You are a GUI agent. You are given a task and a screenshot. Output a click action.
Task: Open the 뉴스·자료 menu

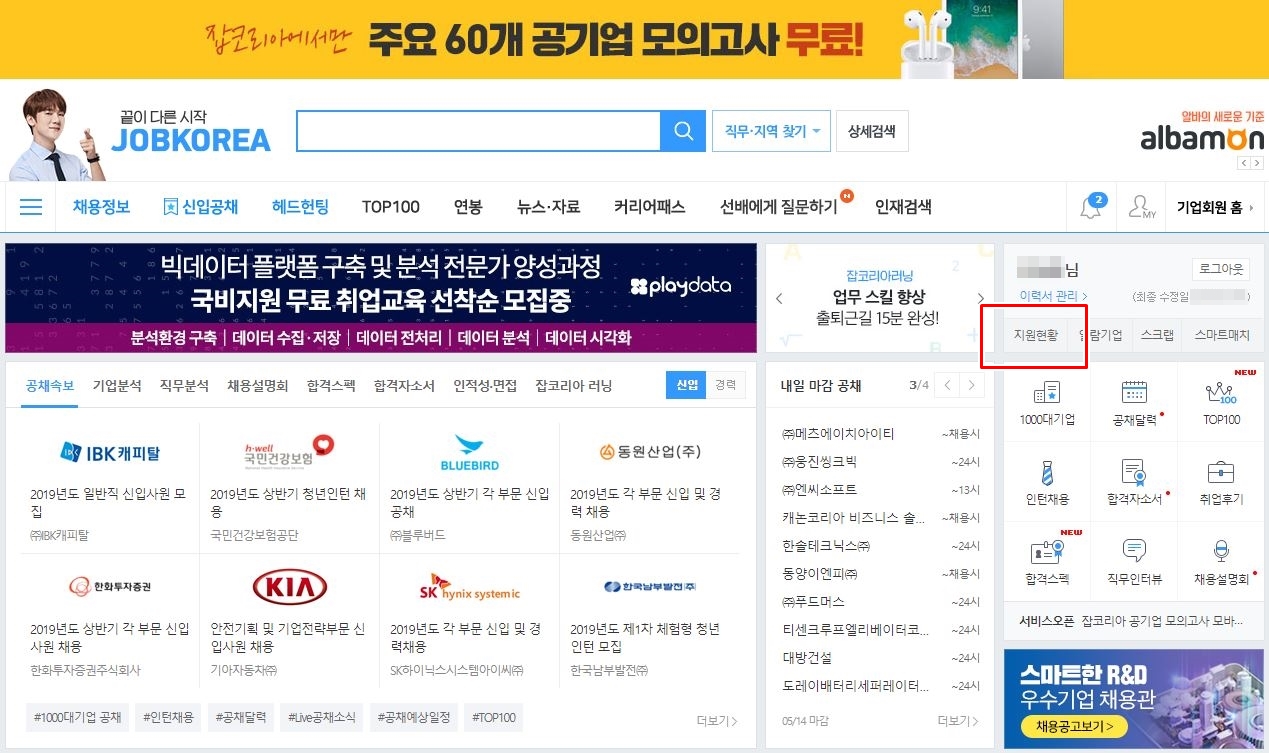click(x=548, y=207)
